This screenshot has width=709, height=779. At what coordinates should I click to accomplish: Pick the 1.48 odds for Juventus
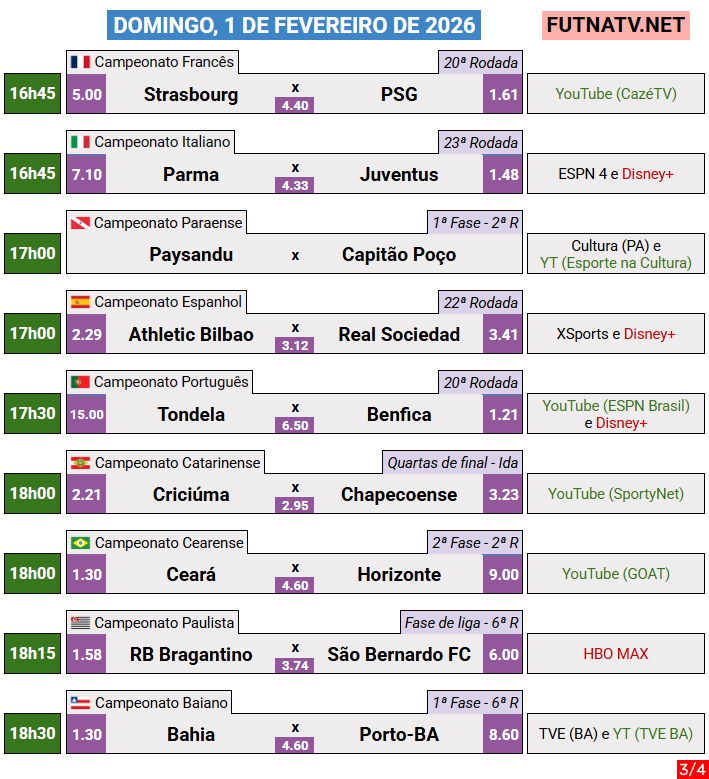coord(503,174)
